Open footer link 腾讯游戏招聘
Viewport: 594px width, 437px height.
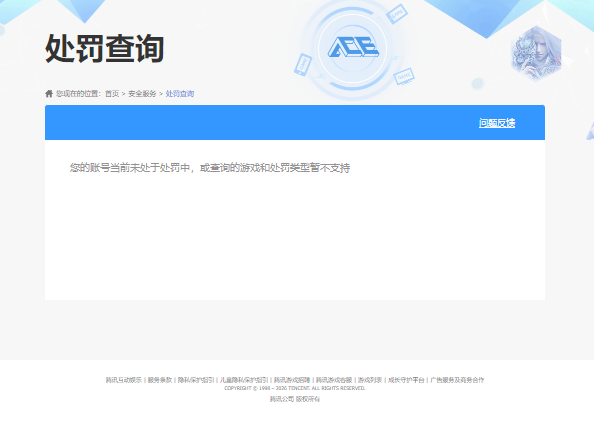click(292, 380)
